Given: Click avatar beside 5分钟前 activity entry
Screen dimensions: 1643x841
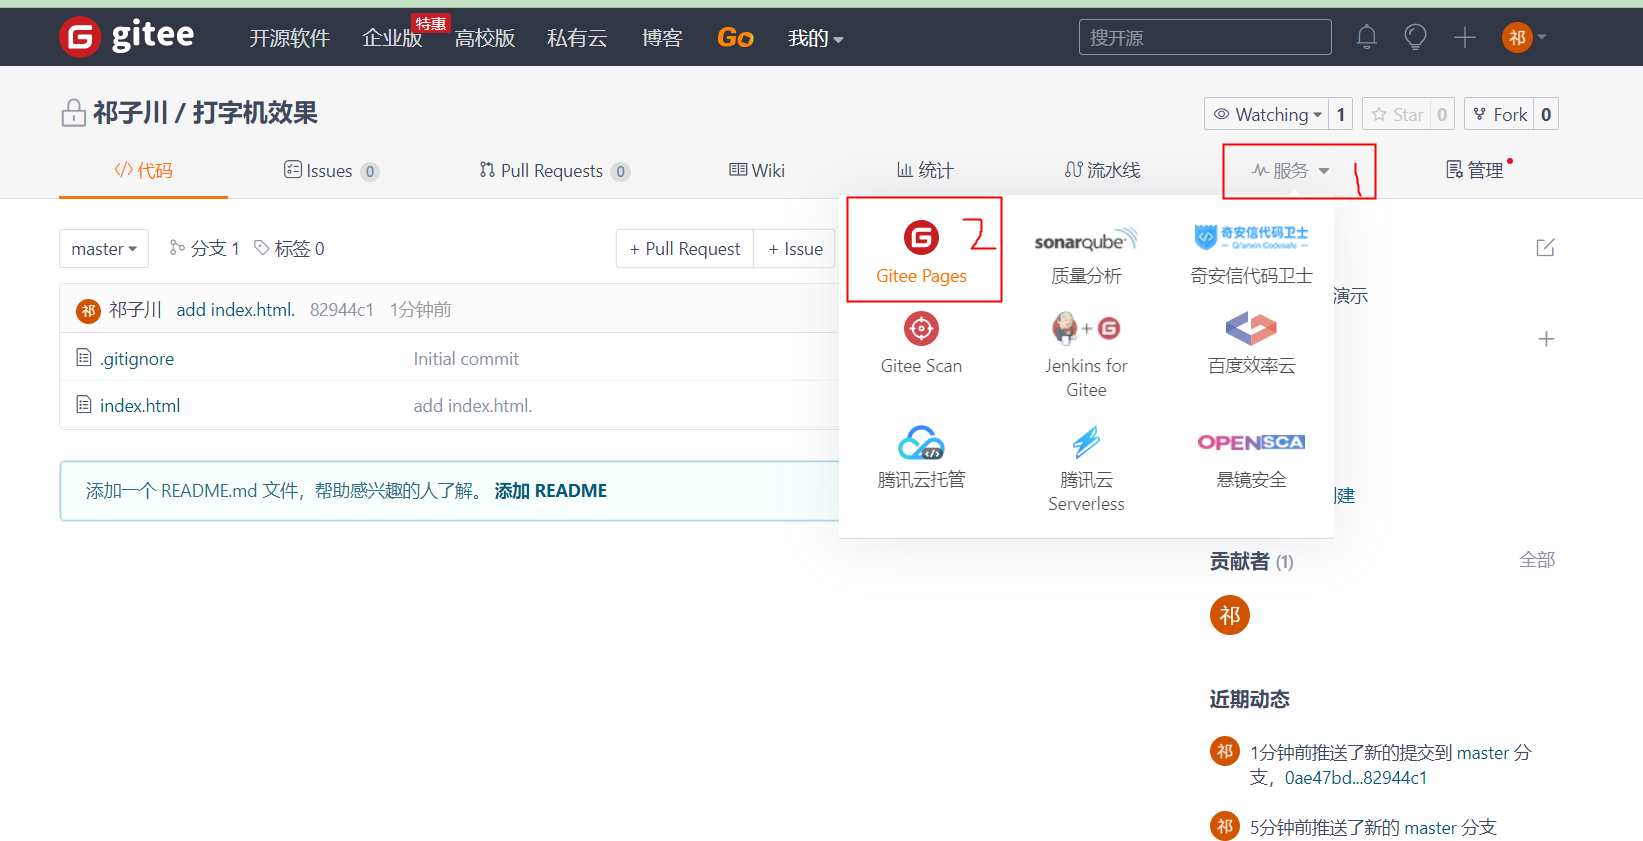Looking at the screenshot, I should click(1225, 826).
